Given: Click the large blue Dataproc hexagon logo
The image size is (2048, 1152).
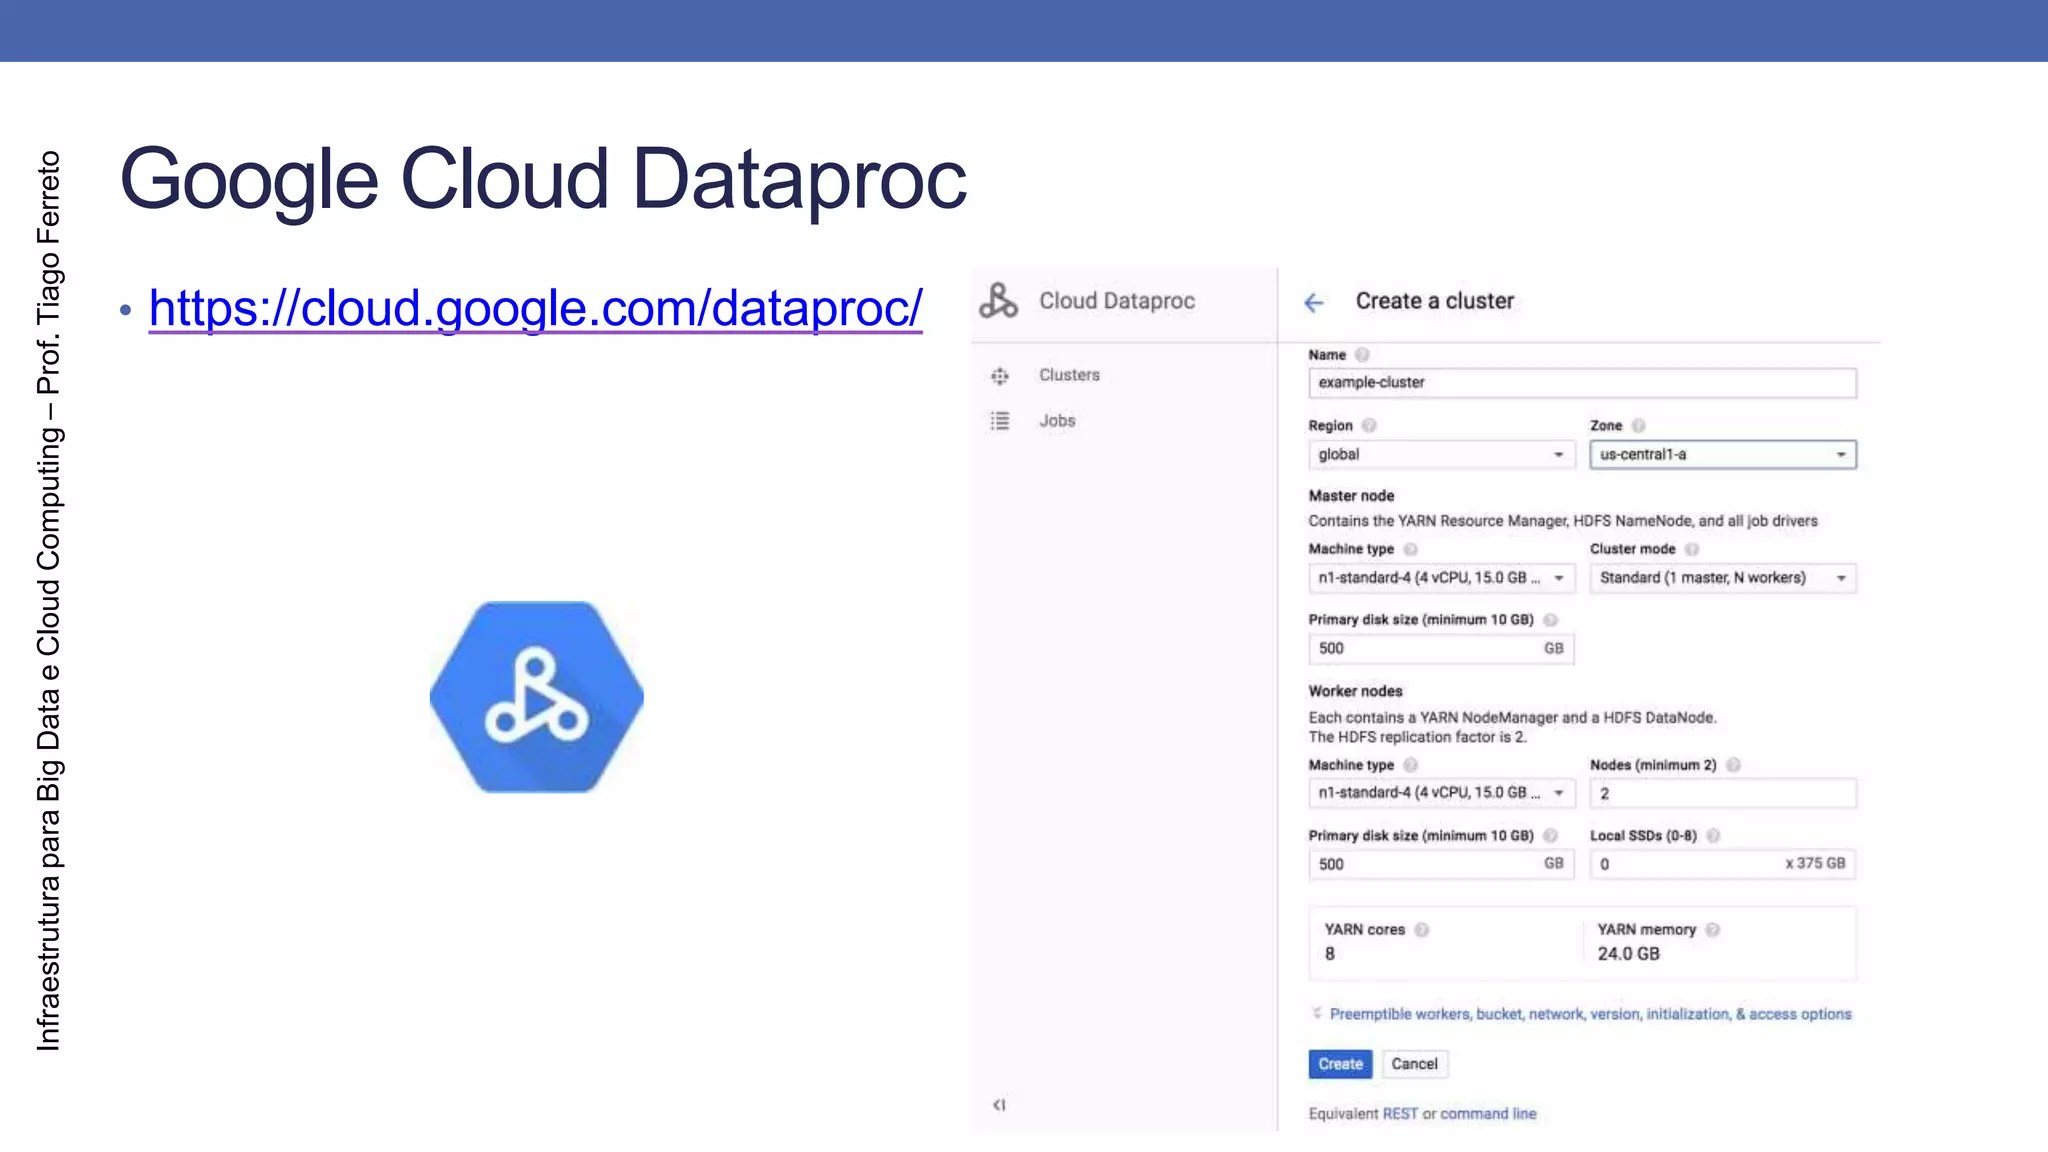Looking at the screenshot, I should (537, 697).
